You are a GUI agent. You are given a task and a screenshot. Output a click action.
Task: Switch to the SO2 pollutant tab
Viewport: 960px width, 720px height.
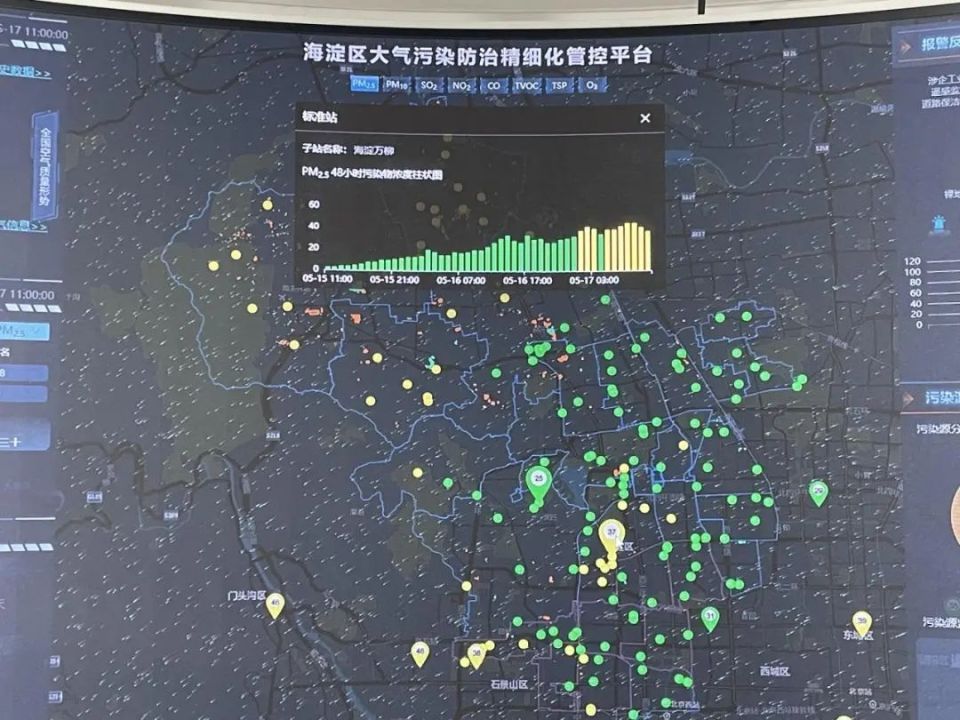(429, 84)
